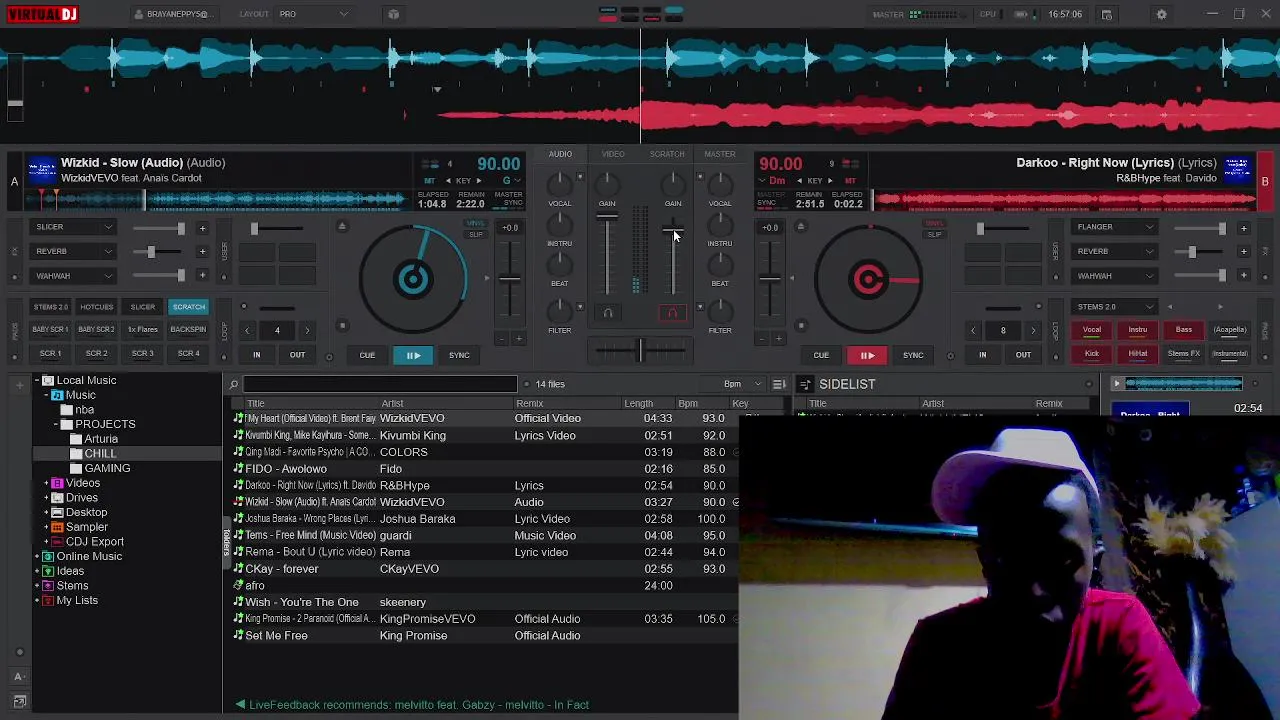
Task: Open SLICER effect dropdown on deck A
Action: [x=73, y=227]
